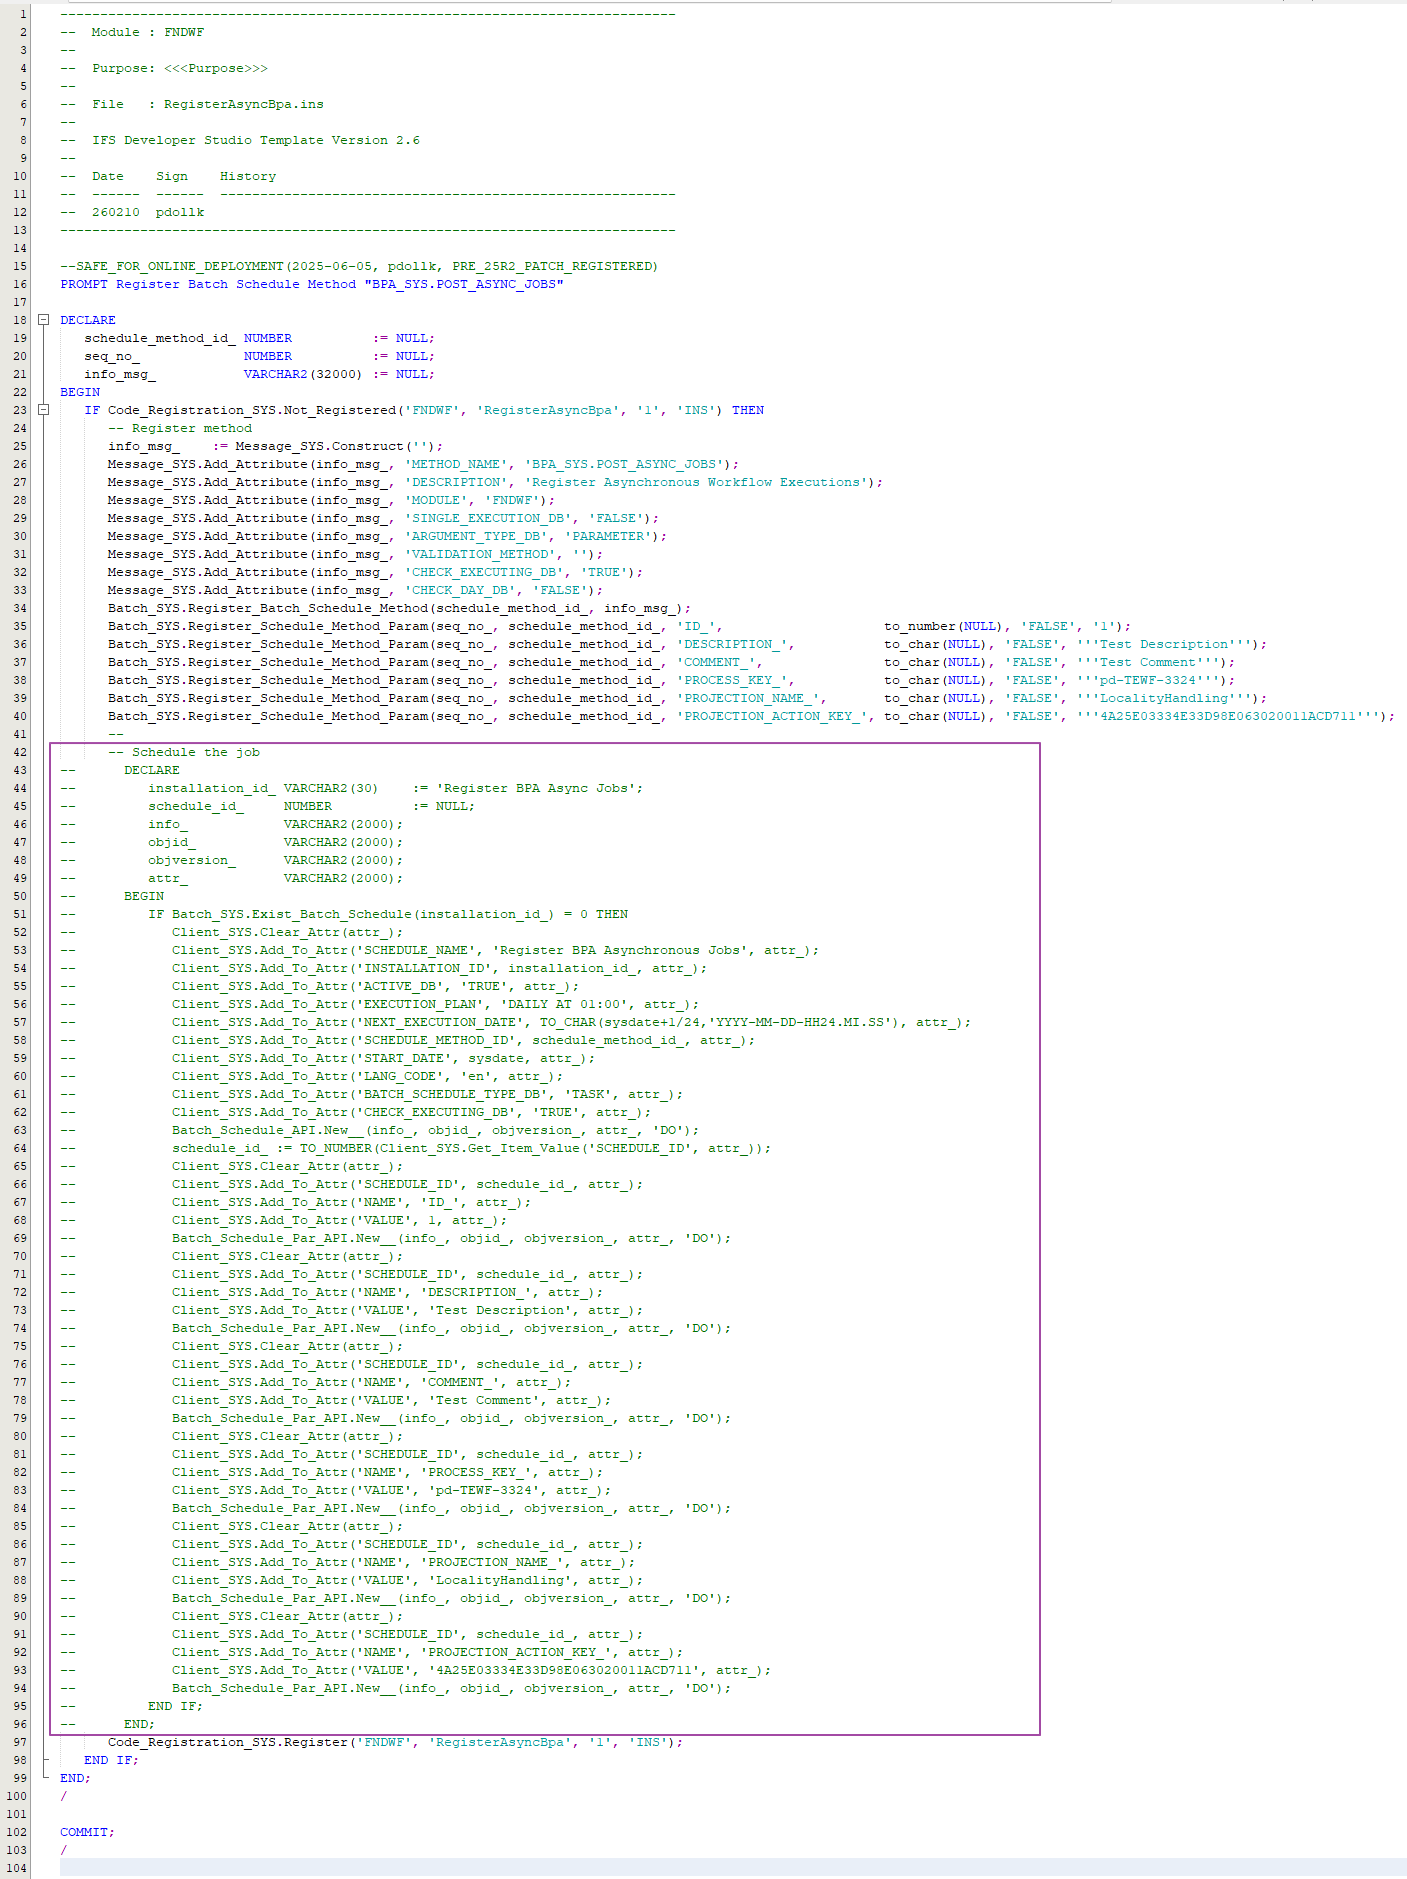Click the text 'Module : FNDWF'

[147, 32]
